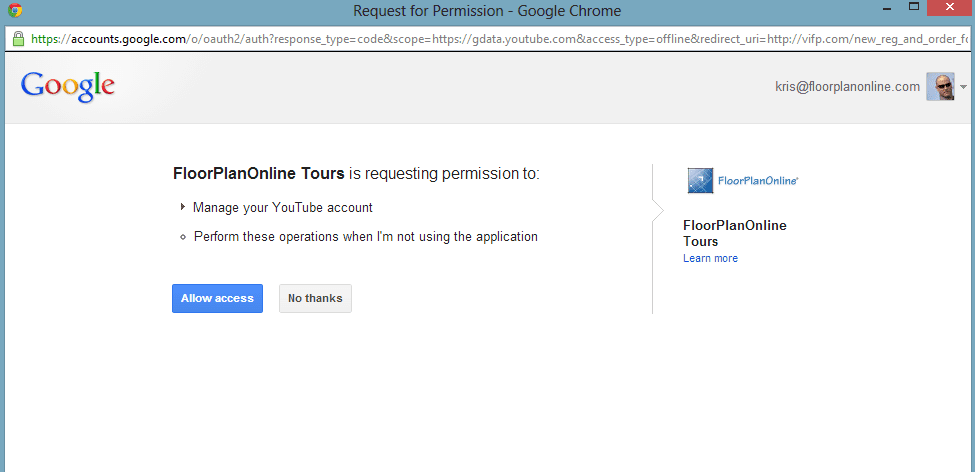Click the user profile avatar picture
975x472 pixels.
click(940, 87)
